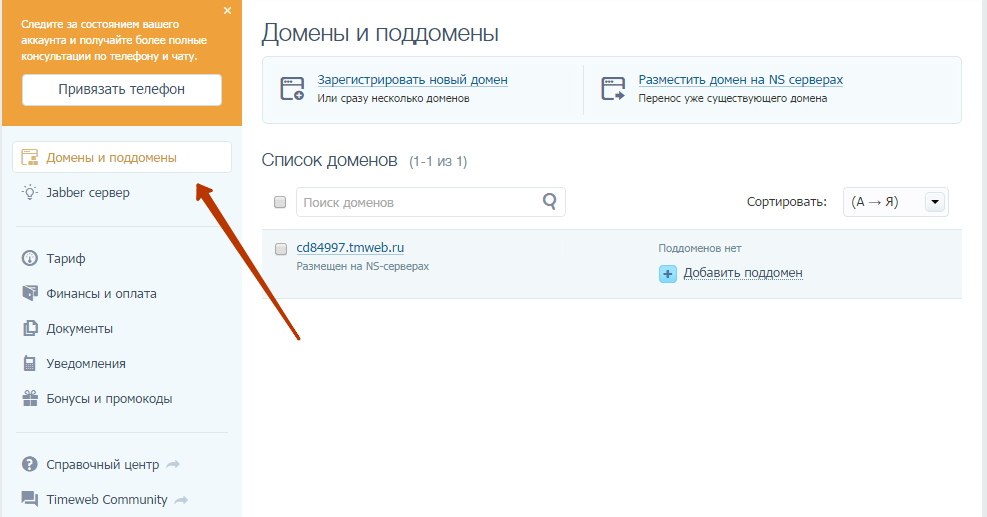Click the Тариф sidebar icon
The width and height of the screenshot is (987, 517).
coord(30,259)
